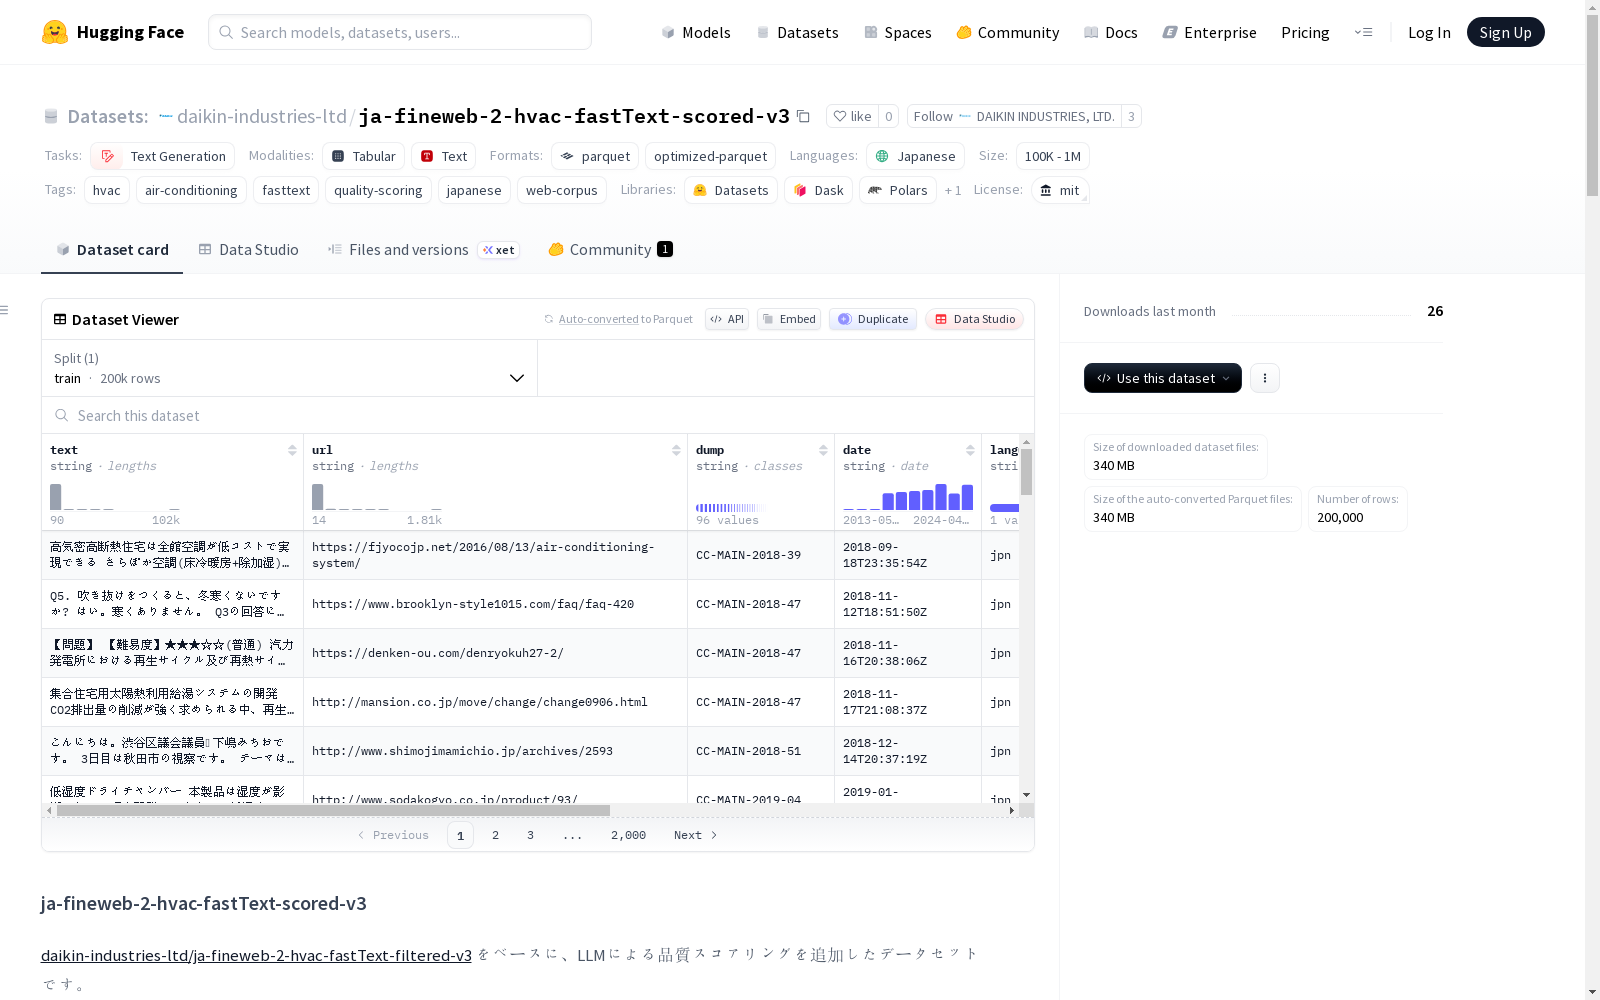Click the Embed button in viewer
The height and width of the screenshot is (1000, 1600).
pyautogui.click(x=789, y=319)
